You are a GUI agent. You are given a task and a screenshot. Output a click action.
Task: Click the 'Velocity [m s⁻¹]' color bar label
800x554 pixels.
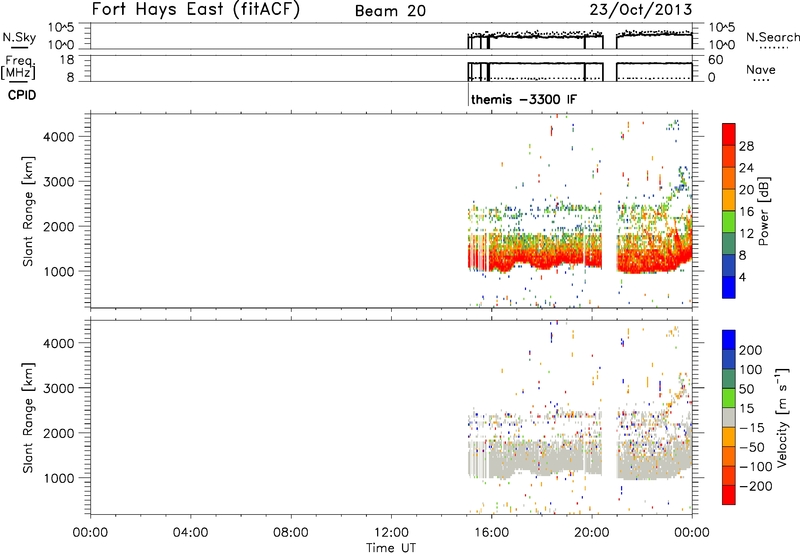coord(781,417)
